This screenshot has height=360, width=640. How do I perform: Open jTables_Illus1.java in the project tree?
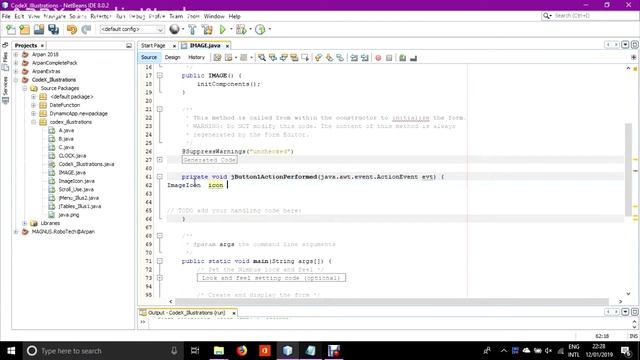80,206
